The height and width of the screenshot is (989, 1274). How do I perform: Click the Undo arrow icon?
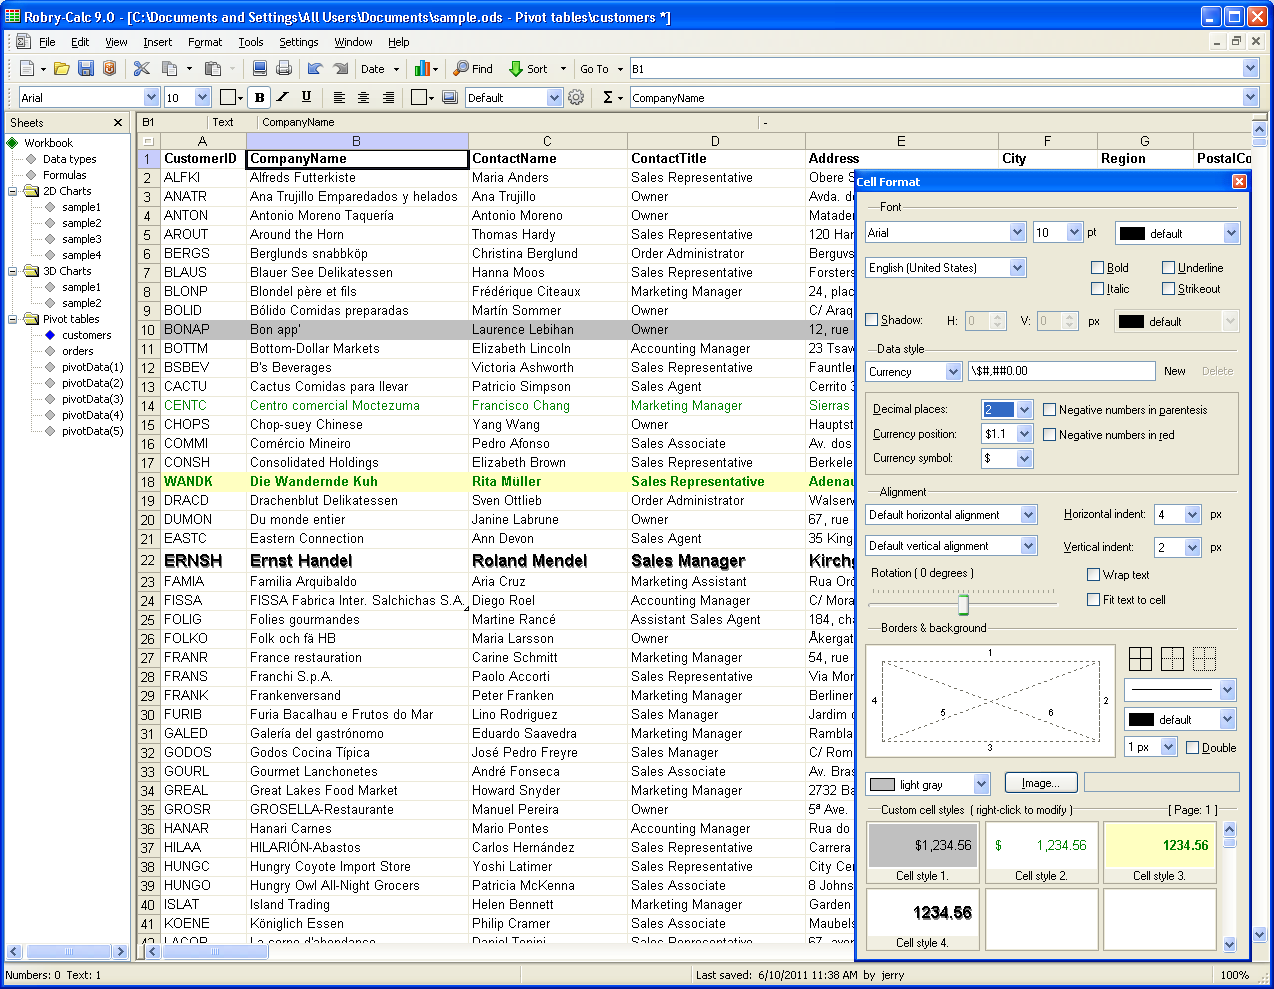coord(315,69)
